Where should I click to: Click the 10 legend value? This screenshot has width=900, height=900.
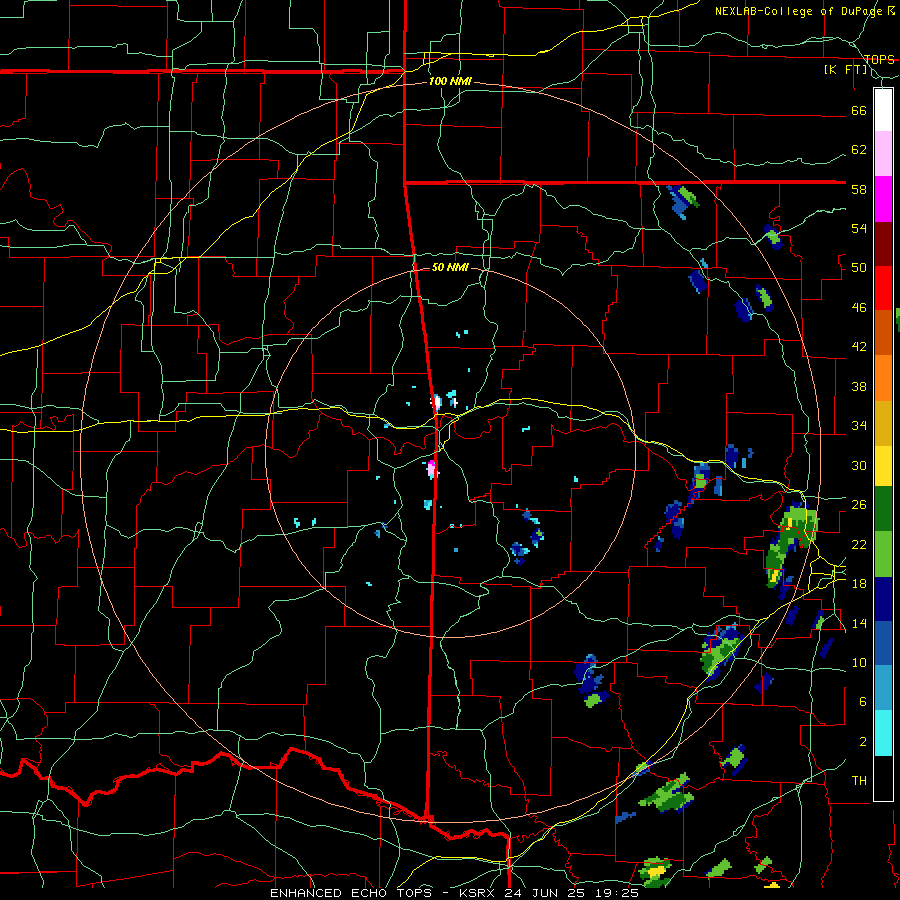(x=859, y=662)
